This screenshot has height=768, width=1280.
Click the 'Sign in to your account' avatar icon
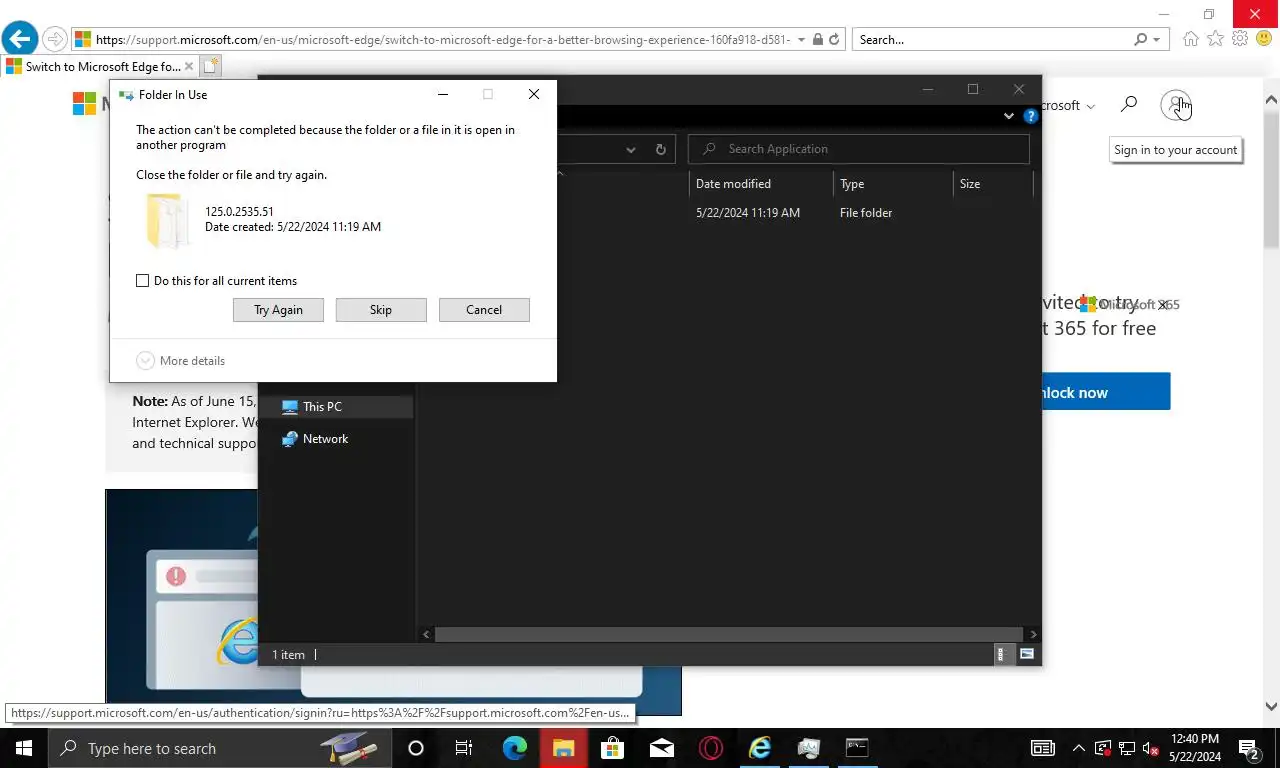click(x=1176, y=105)
